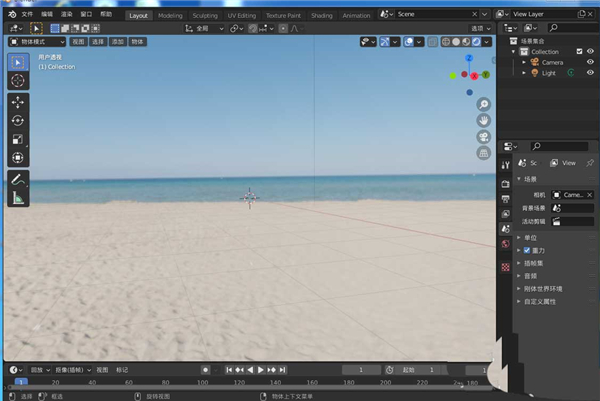600x401 pixels.
Task: Click the zoom view magnifier icon
Action: (x=483, y=104)
